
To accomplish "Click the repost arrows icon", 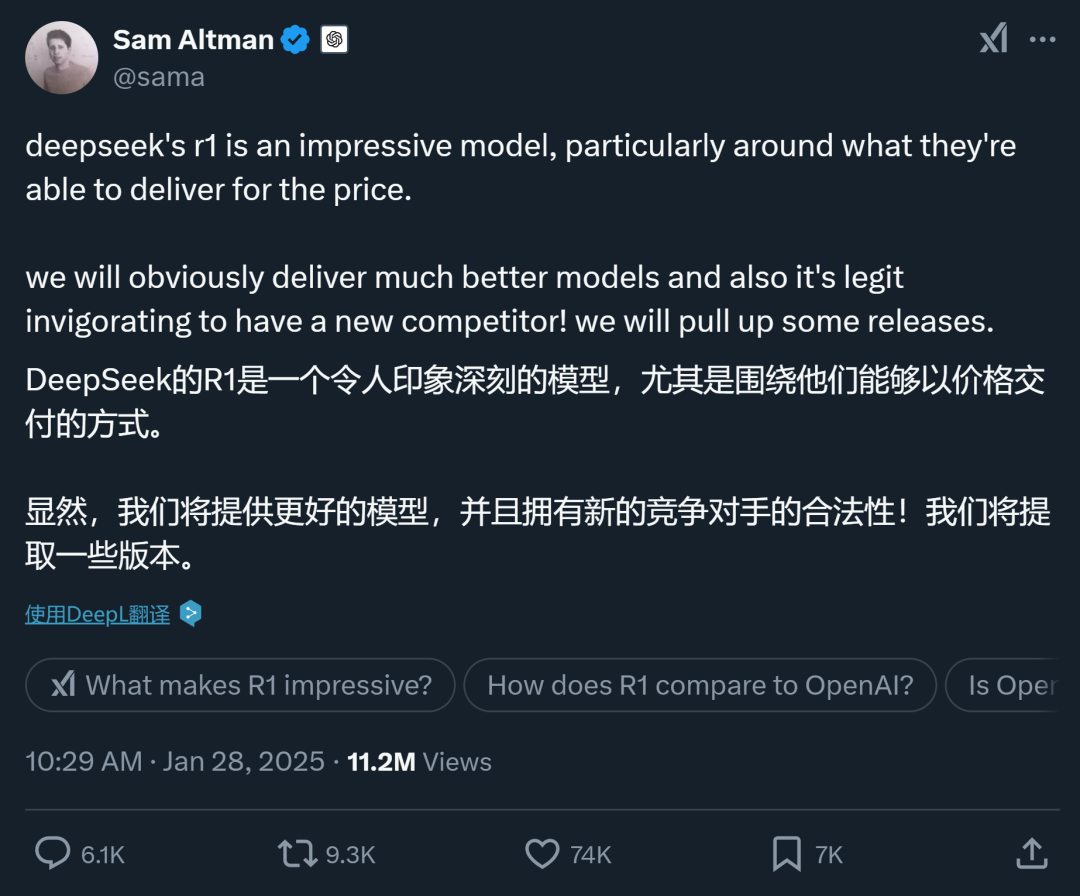I will coord(297,854).
